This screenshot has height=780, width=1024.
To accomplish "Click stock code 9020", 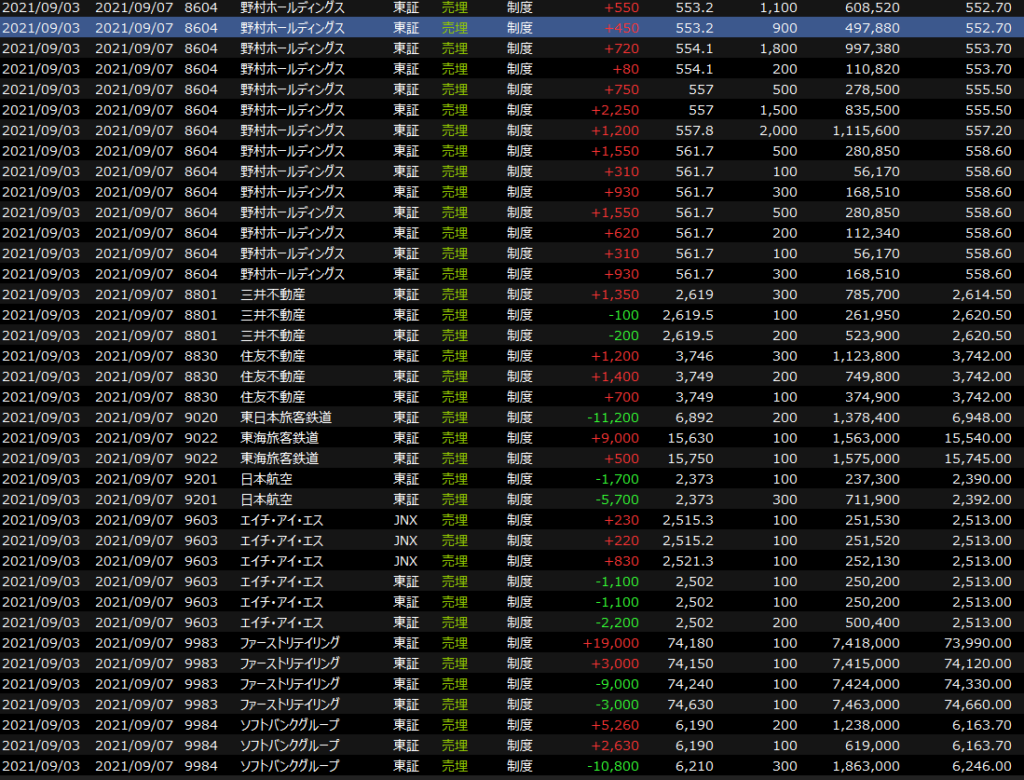I will point(201,417).
